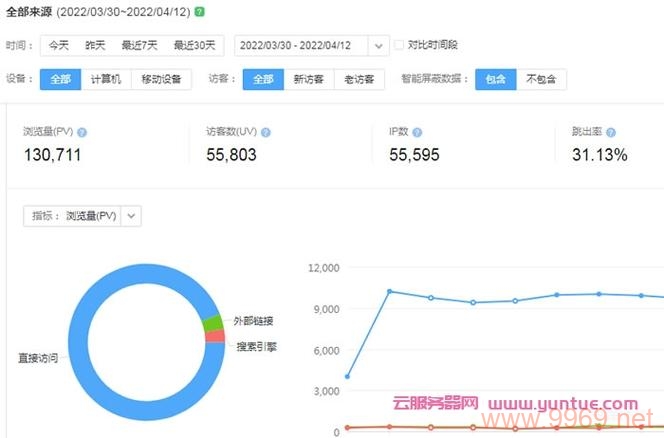Viewport: 664px width, 438px height.
Task: Select 最近7天 time range
Action: pos(139,45)
